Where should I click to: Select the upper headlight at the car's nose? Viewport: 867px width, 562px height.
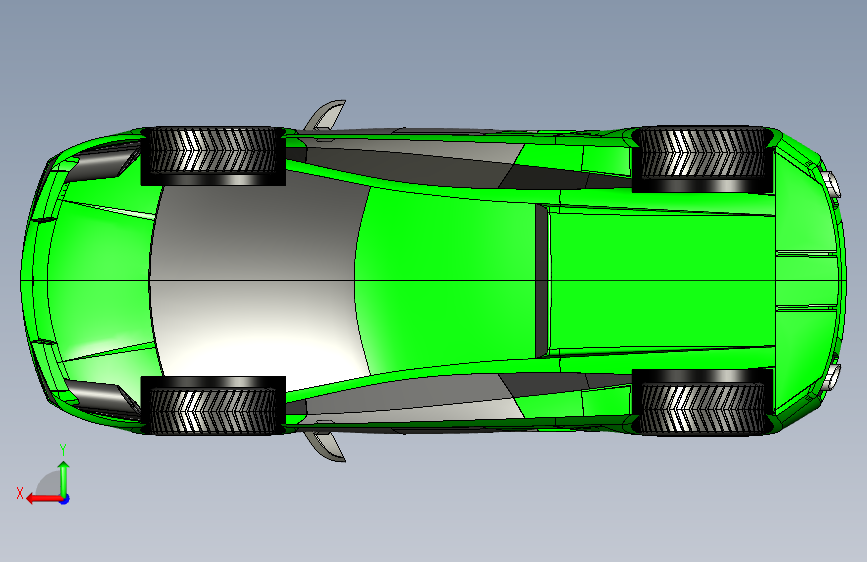pyautogui.click(x=102, y=163)
